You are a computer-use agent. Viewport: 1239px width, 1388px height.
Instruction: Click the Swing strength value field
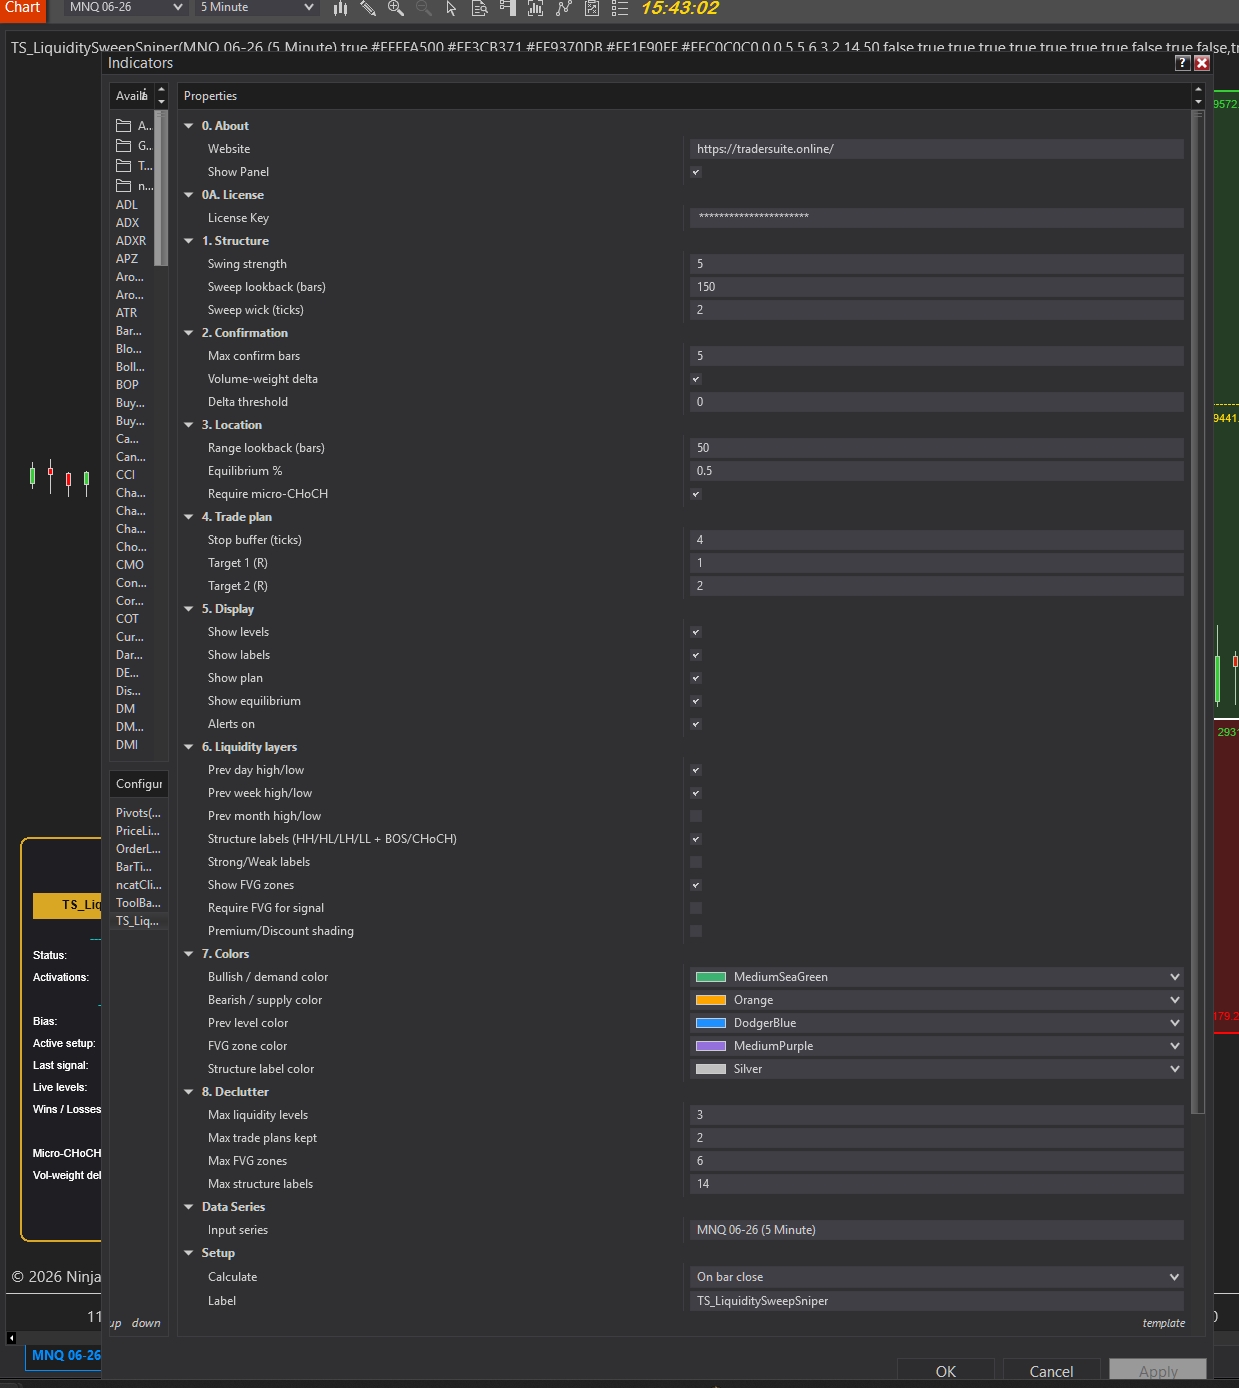pos(937,264)
